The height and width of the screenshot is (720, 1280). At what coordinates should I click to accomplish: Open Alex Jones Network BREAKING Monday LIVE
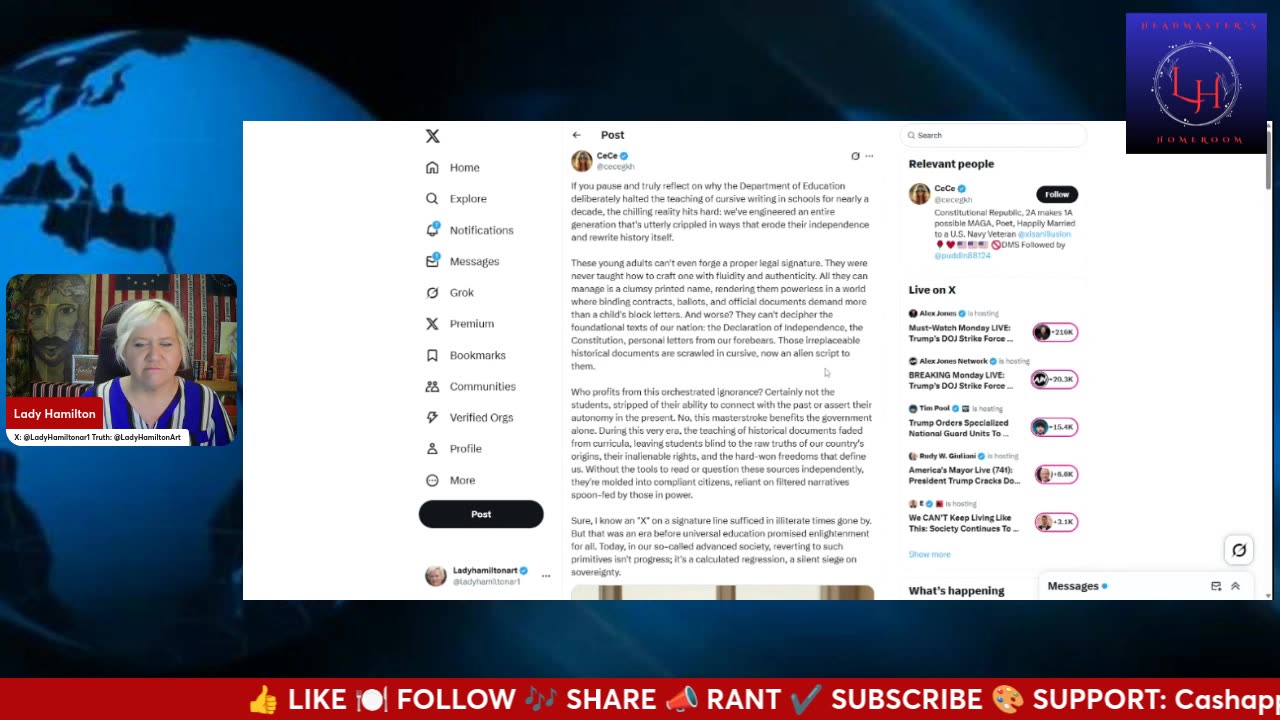click(x=961, y=380)
